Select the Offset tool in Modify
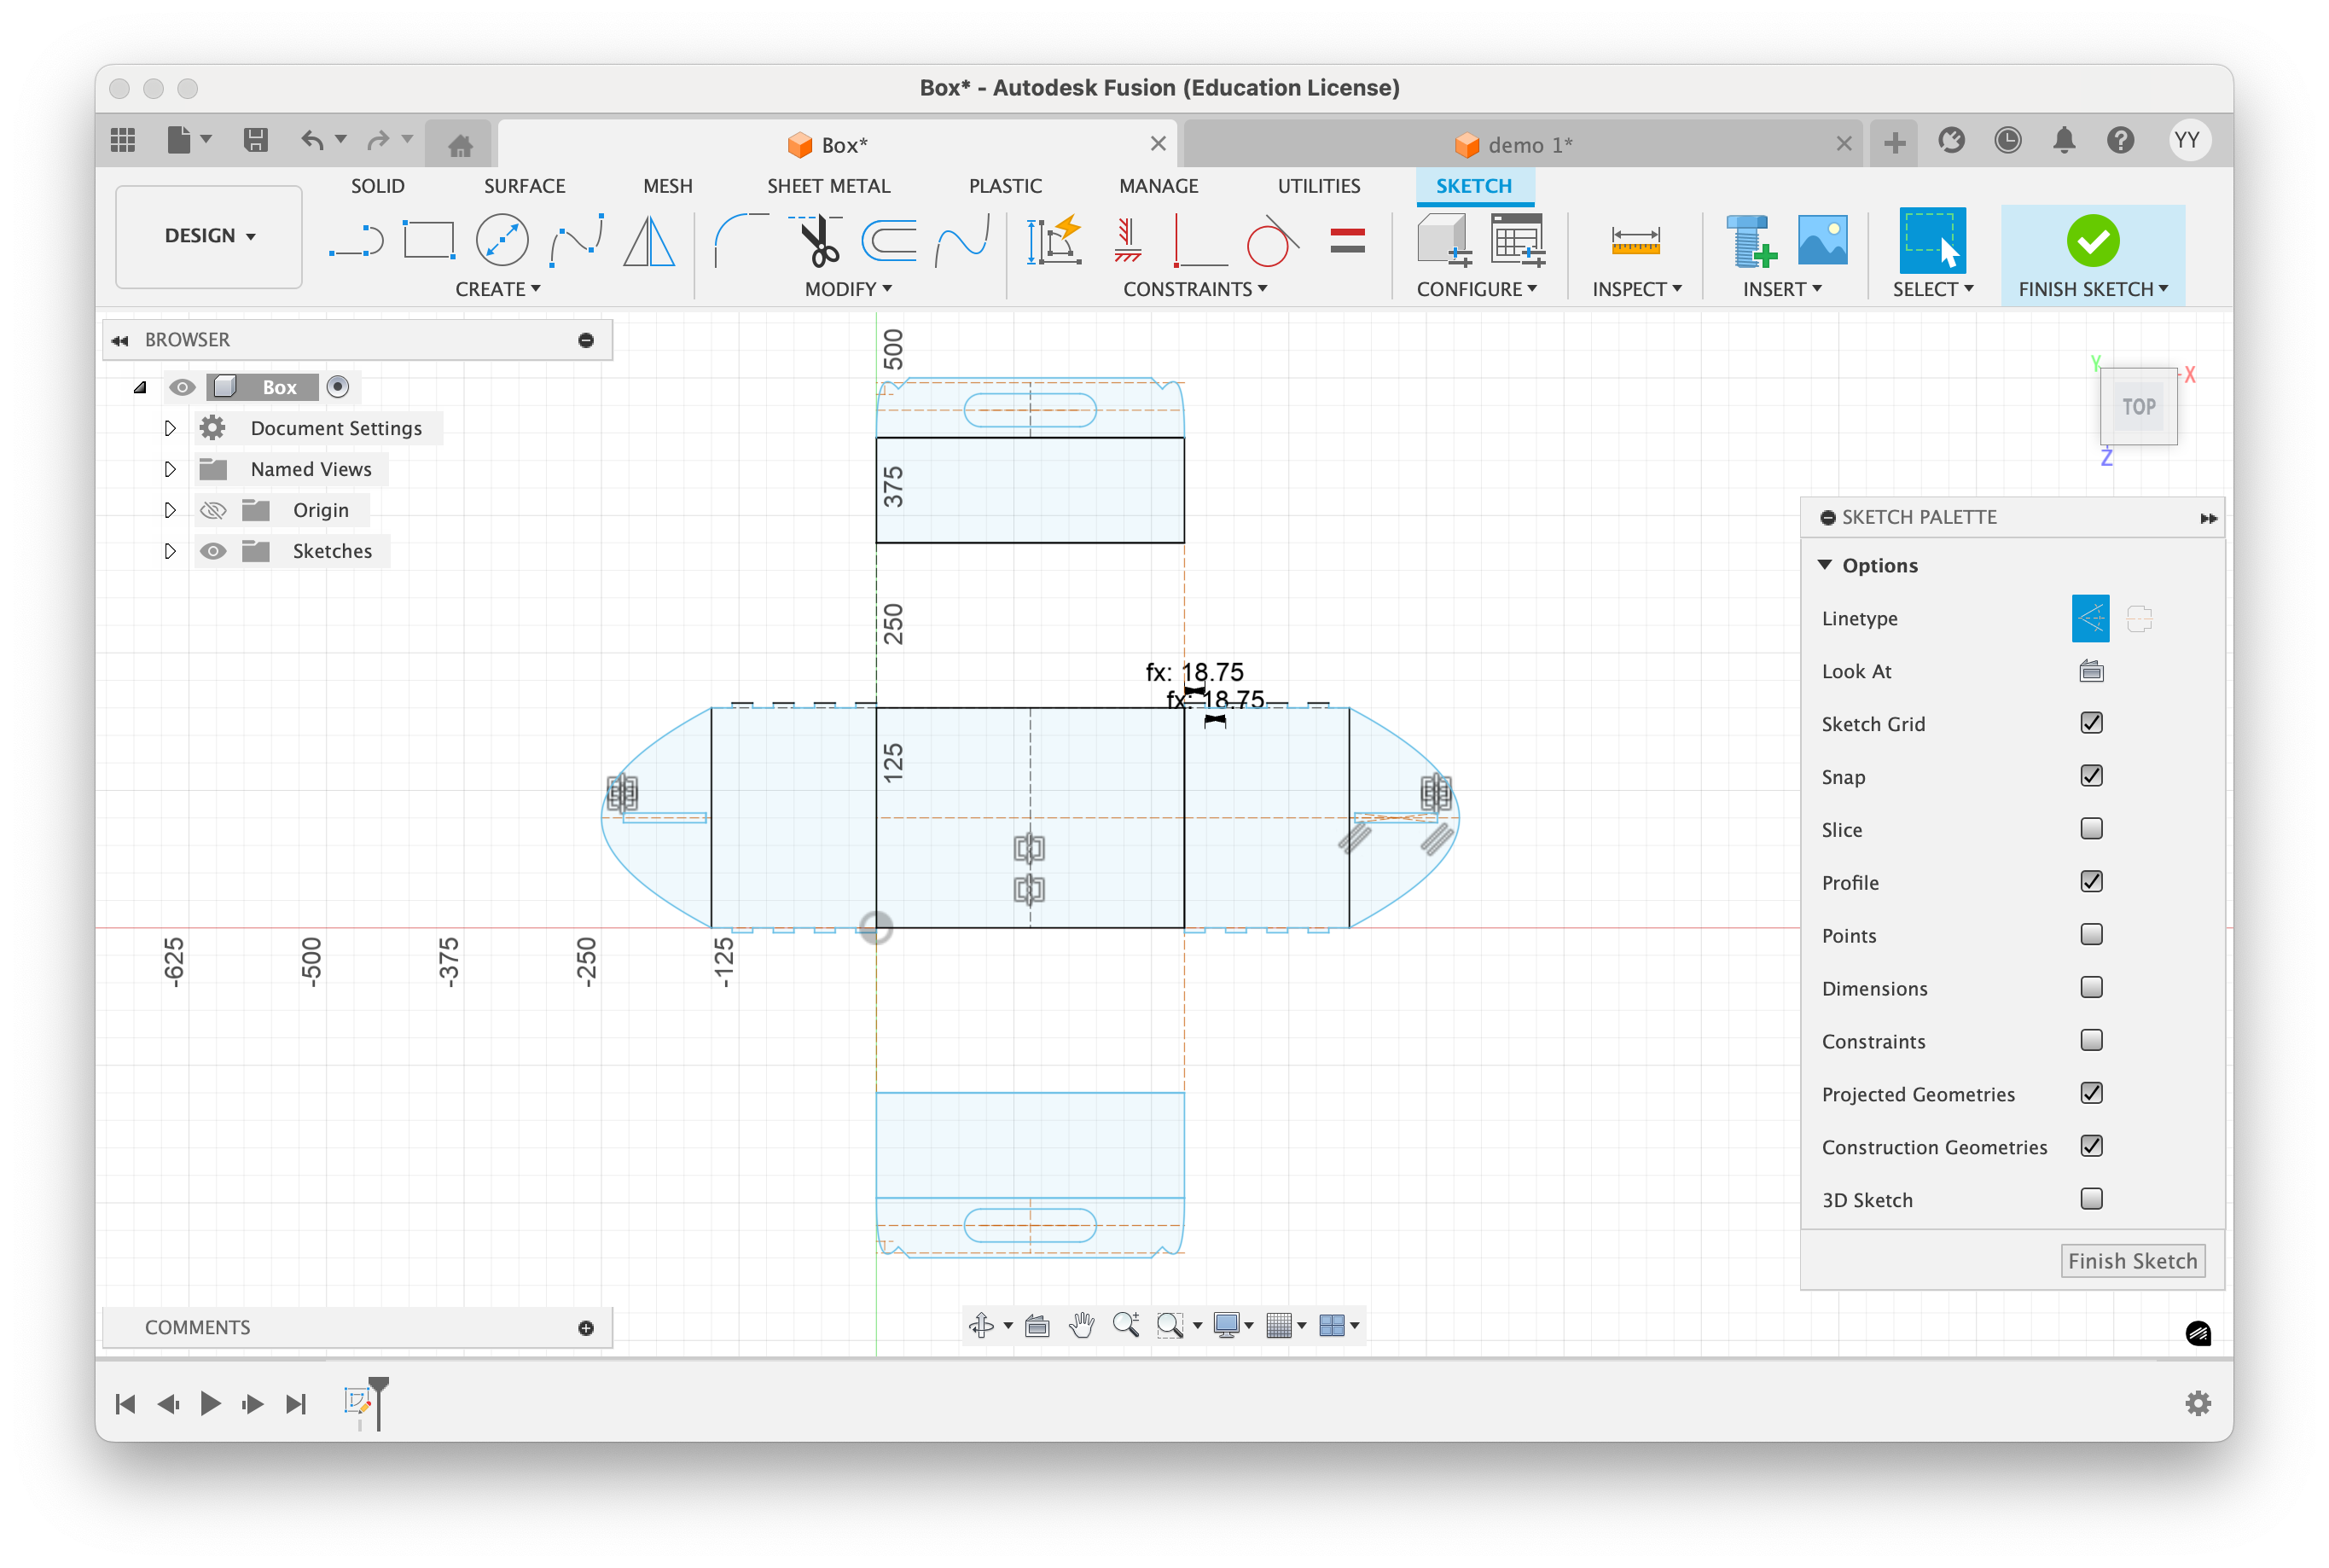The width and height of the screenshot is (2329, 1568). pos(889,241)
